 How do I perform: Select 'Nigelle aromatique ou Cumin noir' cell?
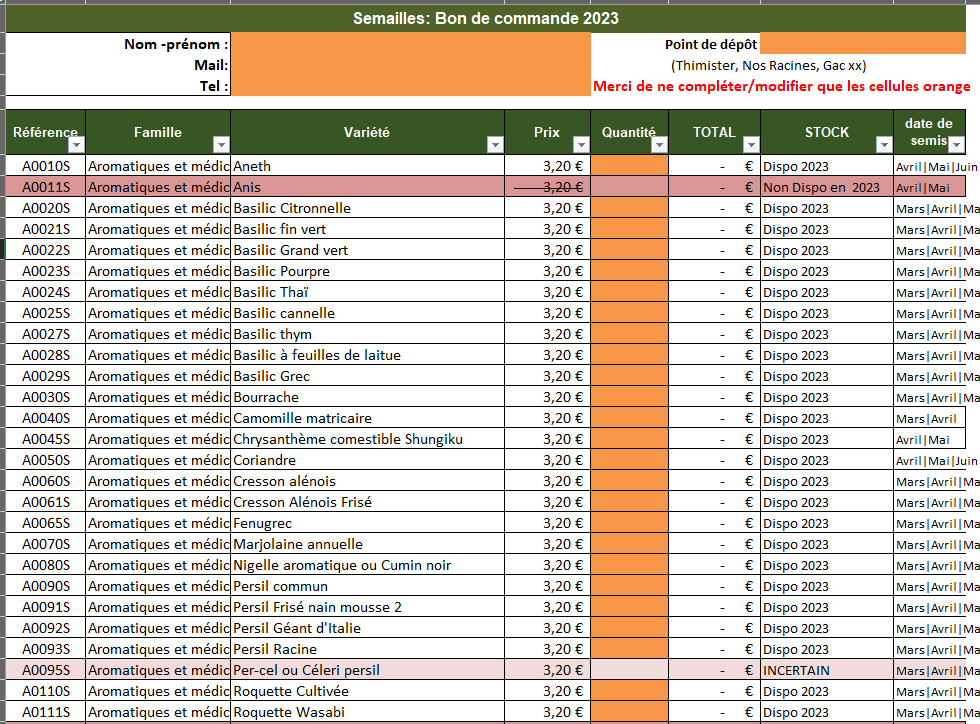368,565
